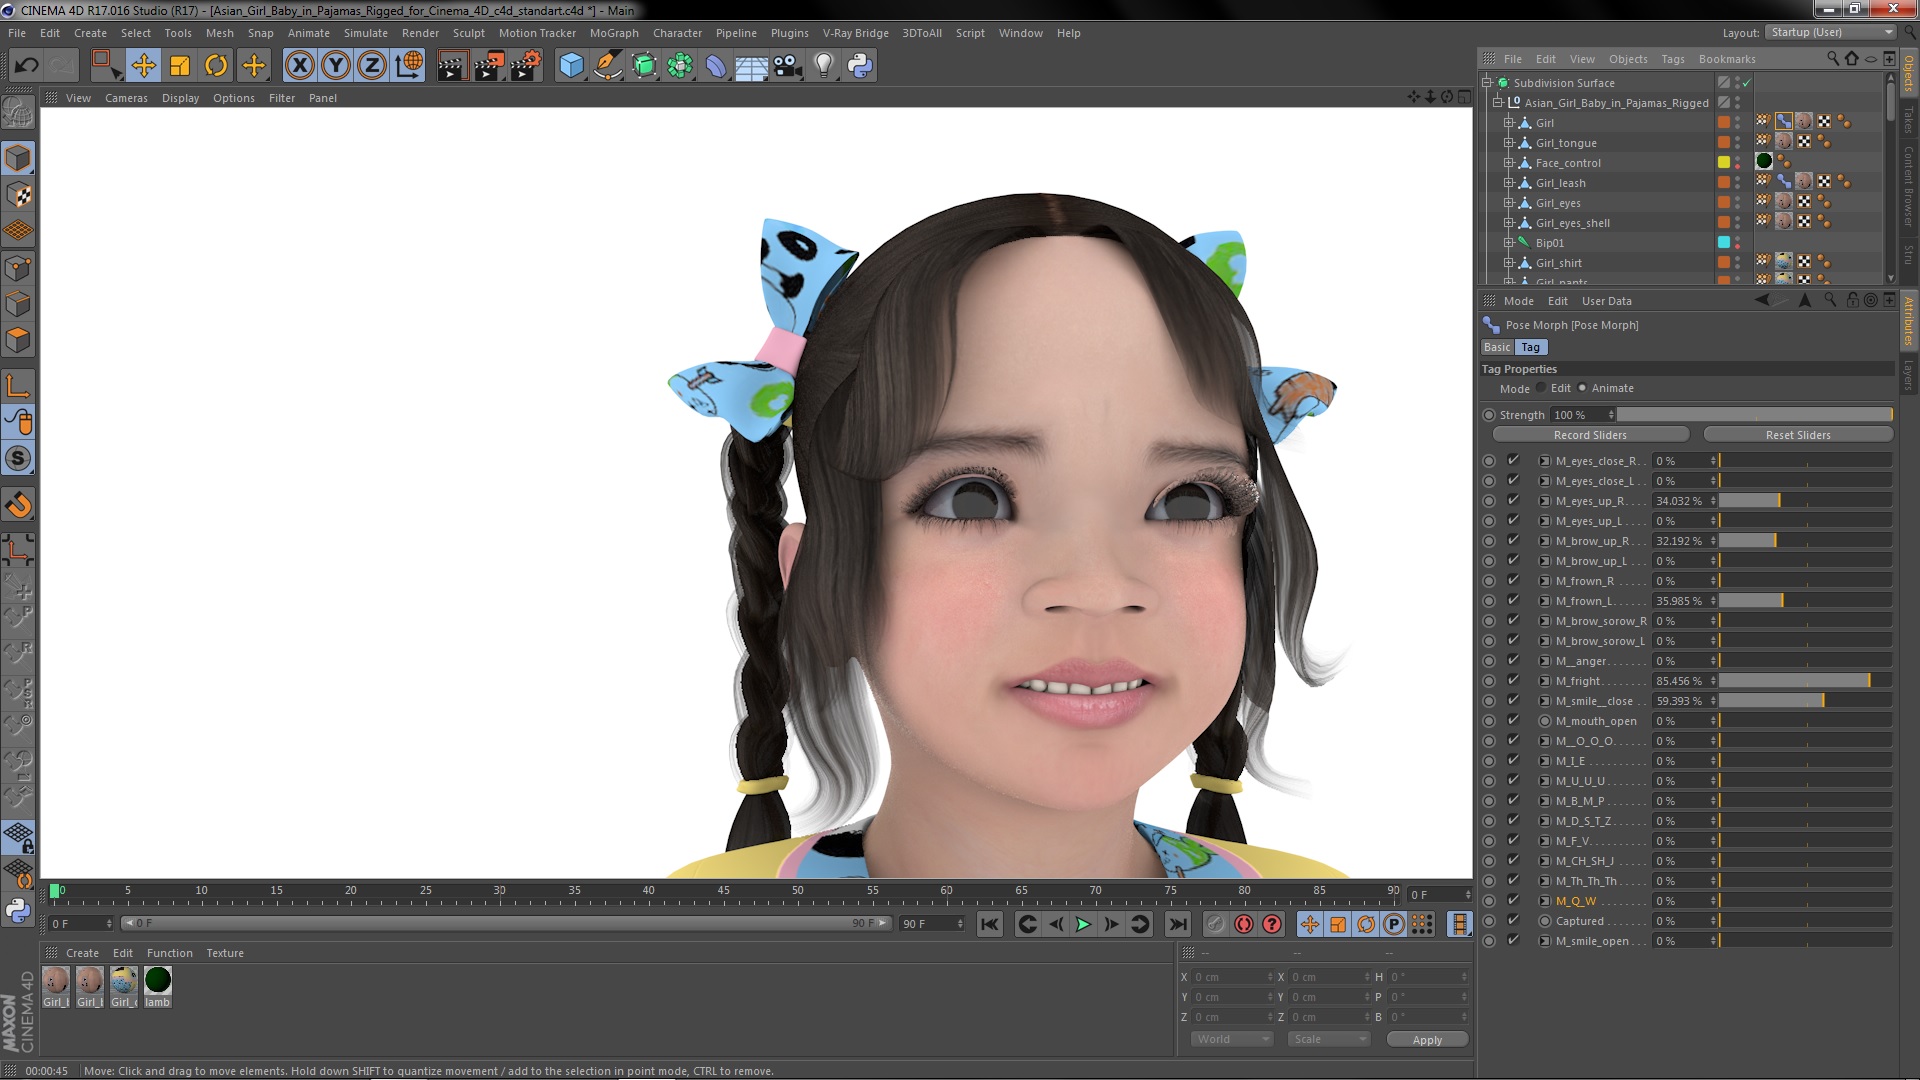Screen dimensions: 1920x1080
Task: Open the Layout dropdown Startup (User)
Action: tap(1830, 32)
